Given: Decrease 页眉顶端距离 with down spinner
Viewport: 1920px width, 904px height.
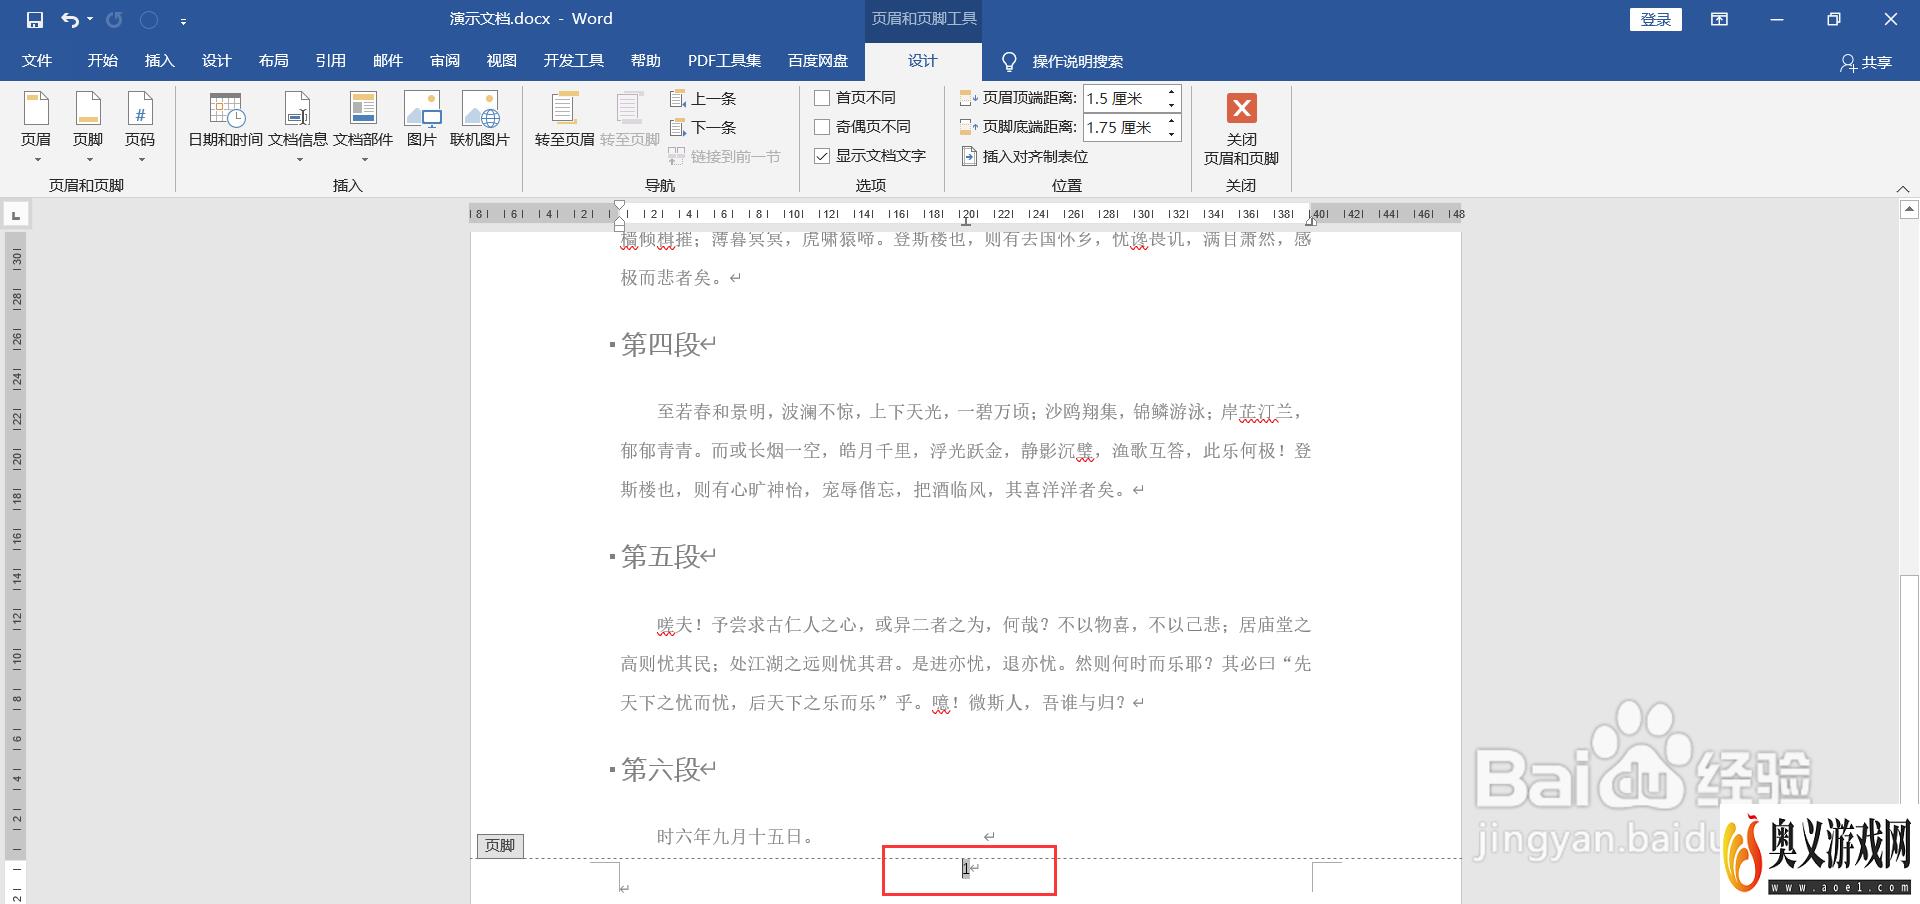Looking at the screenshot, I should click(1171, 105).
